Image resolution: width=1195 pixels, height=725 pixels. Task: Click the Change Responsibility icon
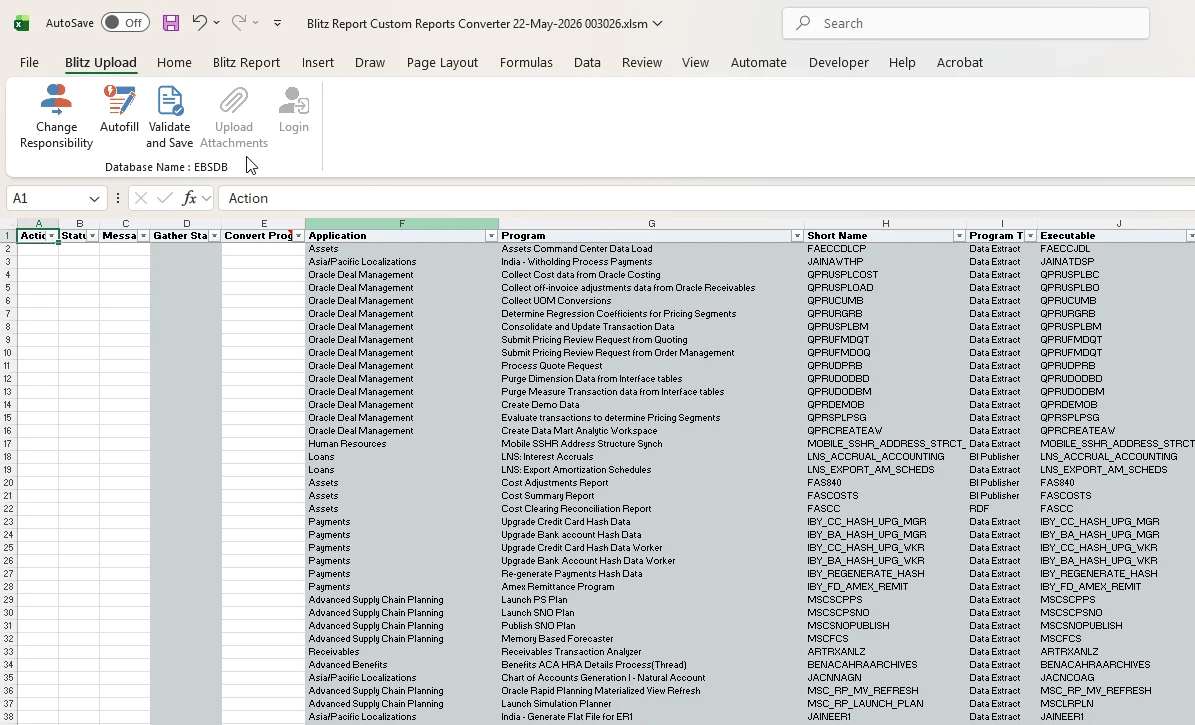[56, 100]
